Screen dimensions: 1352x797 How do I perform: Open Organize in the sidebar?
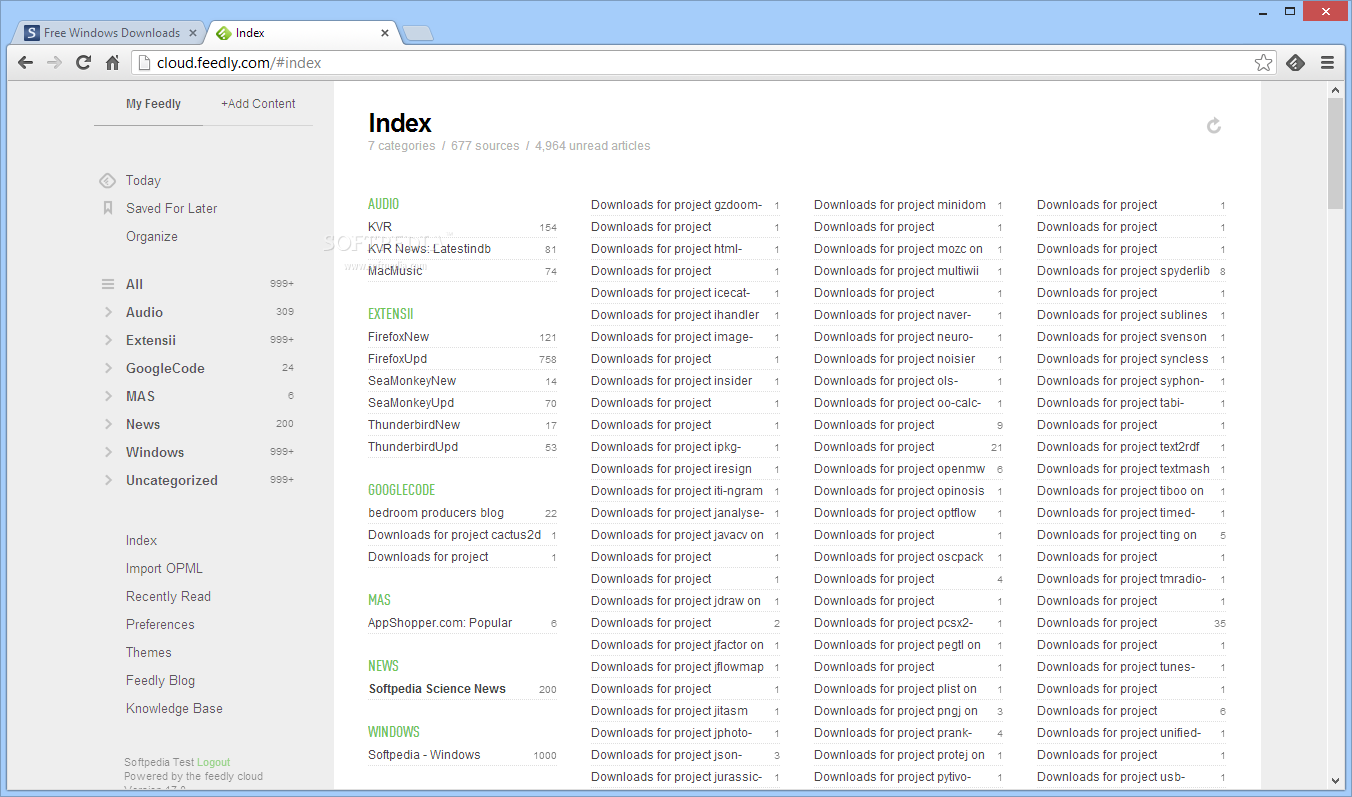(x=152, y=236)
